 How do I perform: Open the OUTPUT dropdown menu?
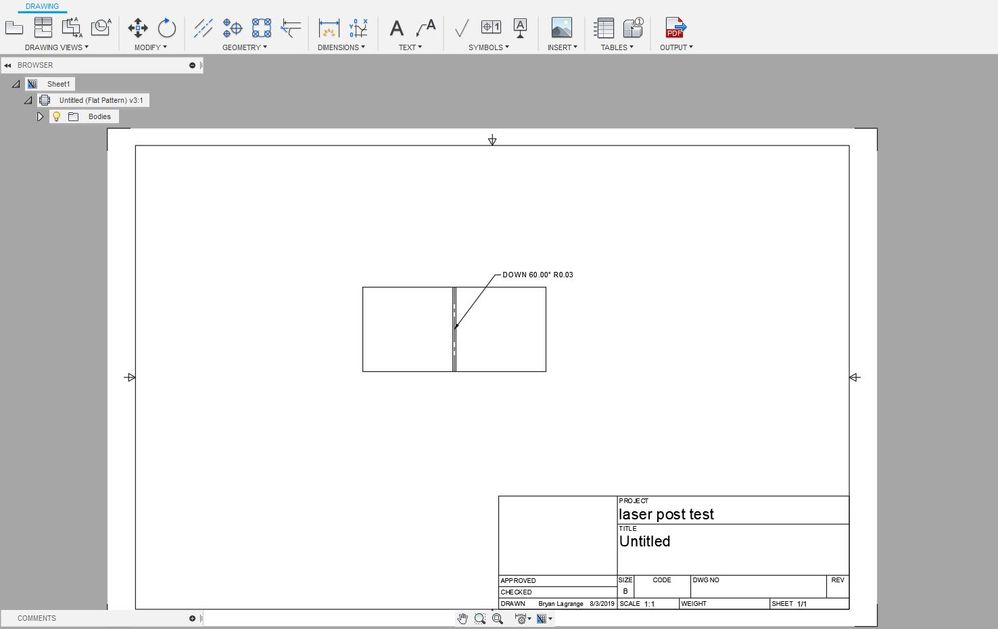pos(677,47)
